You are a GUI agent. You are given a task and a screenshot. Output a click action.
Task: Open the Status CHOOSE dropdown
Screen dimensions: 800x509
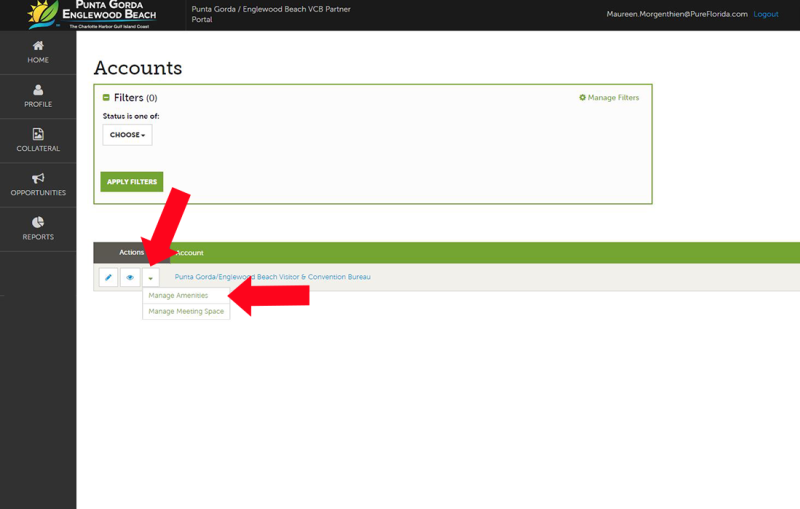[127, 135]
